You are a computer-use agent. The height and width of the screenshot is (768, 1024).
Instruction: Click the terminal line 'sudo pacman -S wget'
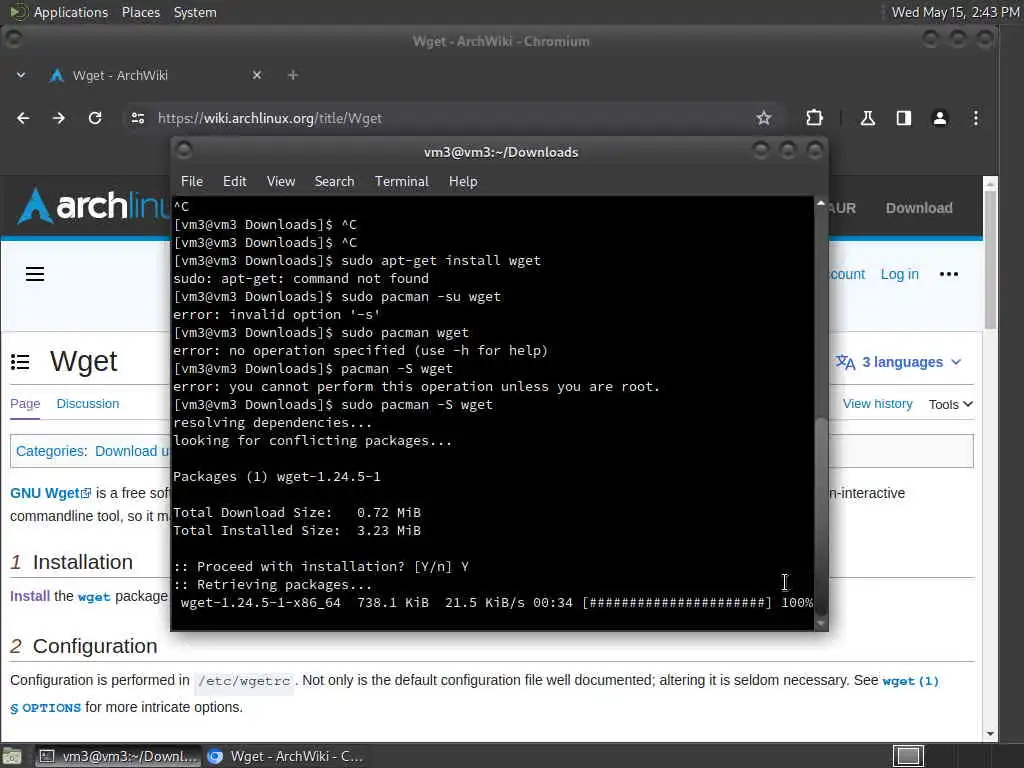(417, 405)
